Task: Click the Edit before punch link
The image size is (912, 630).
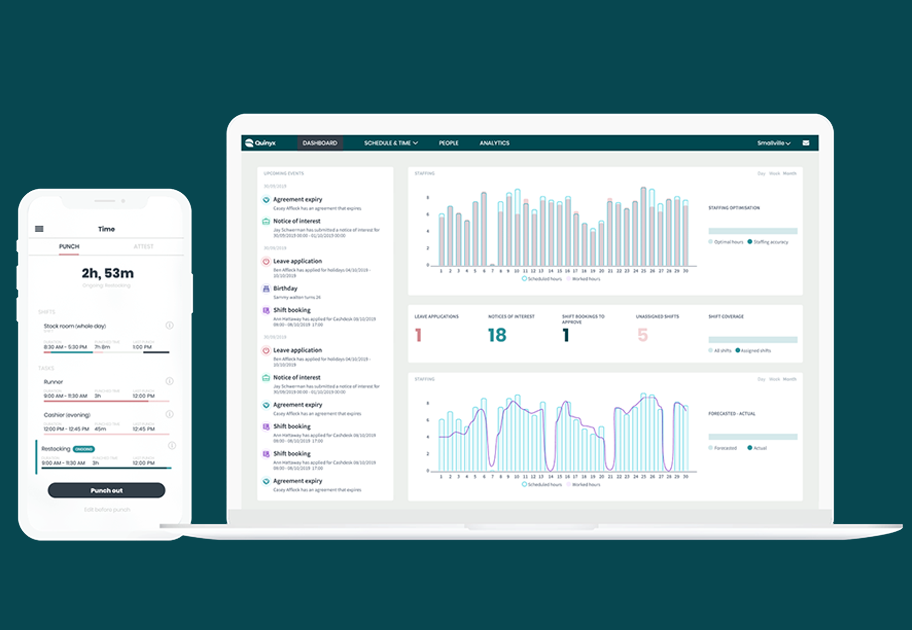Action: click(106, 509)
